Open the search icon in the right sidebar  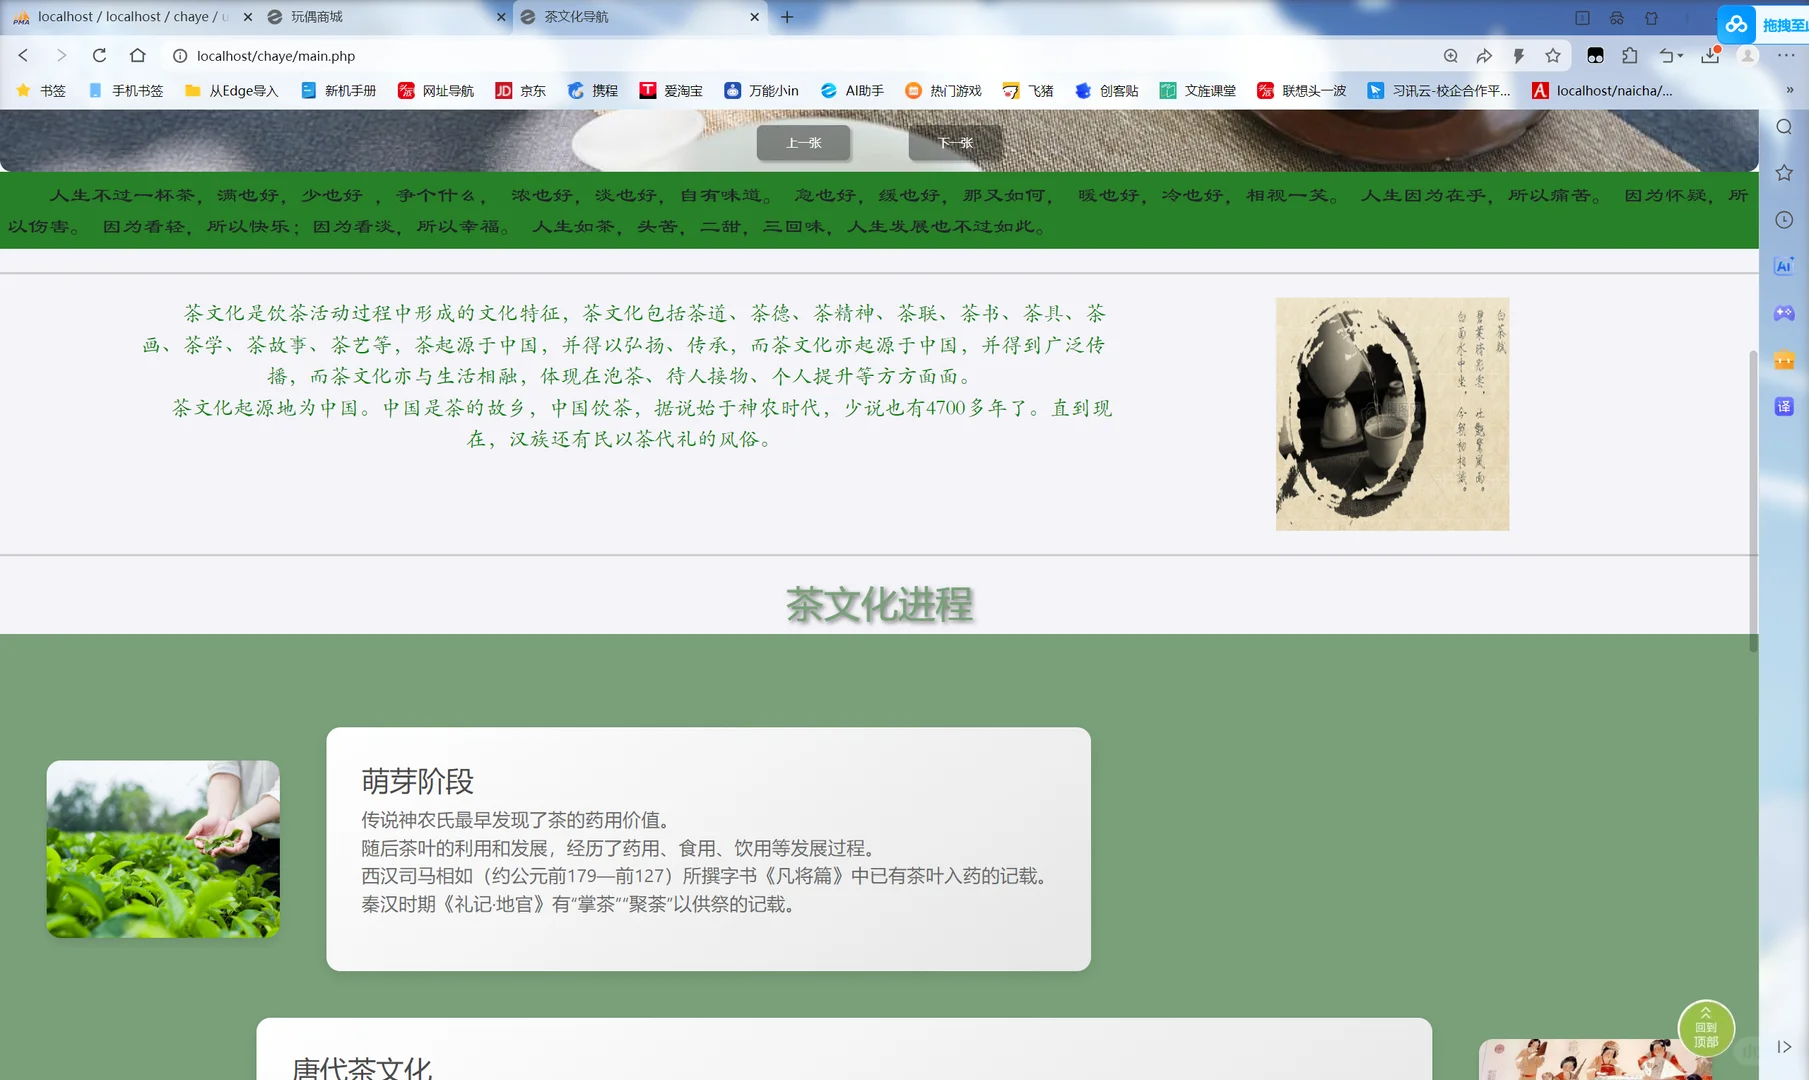coord(1784,127)
